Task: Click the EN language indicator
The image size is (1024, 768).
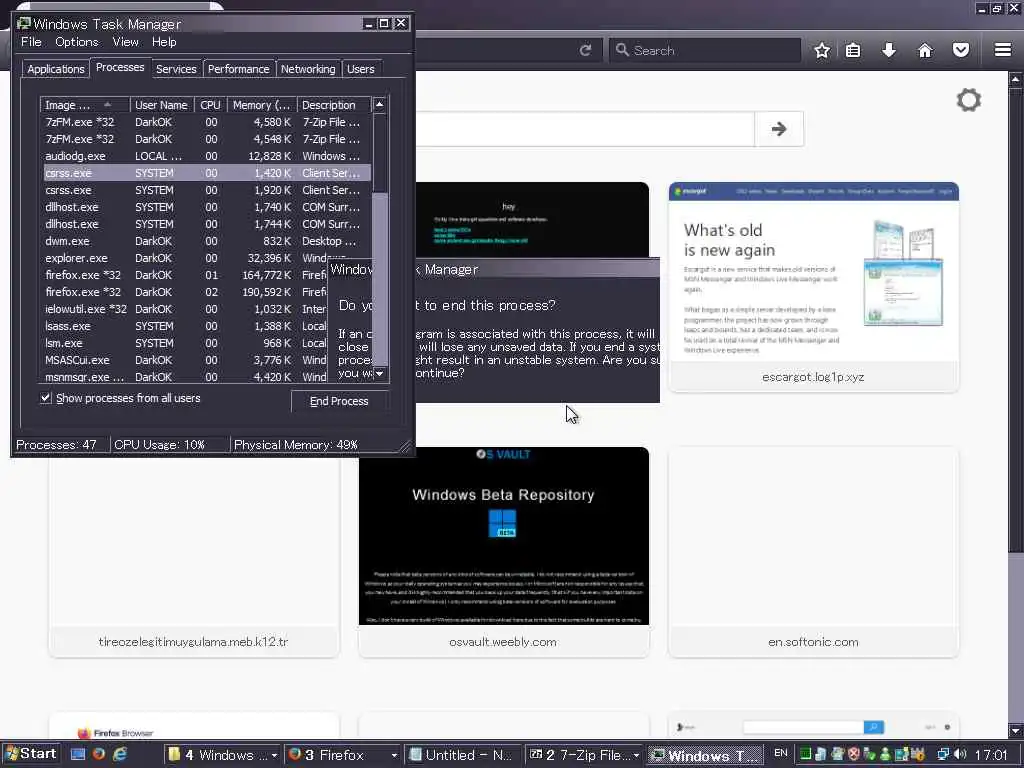Action: click(780, 754)
